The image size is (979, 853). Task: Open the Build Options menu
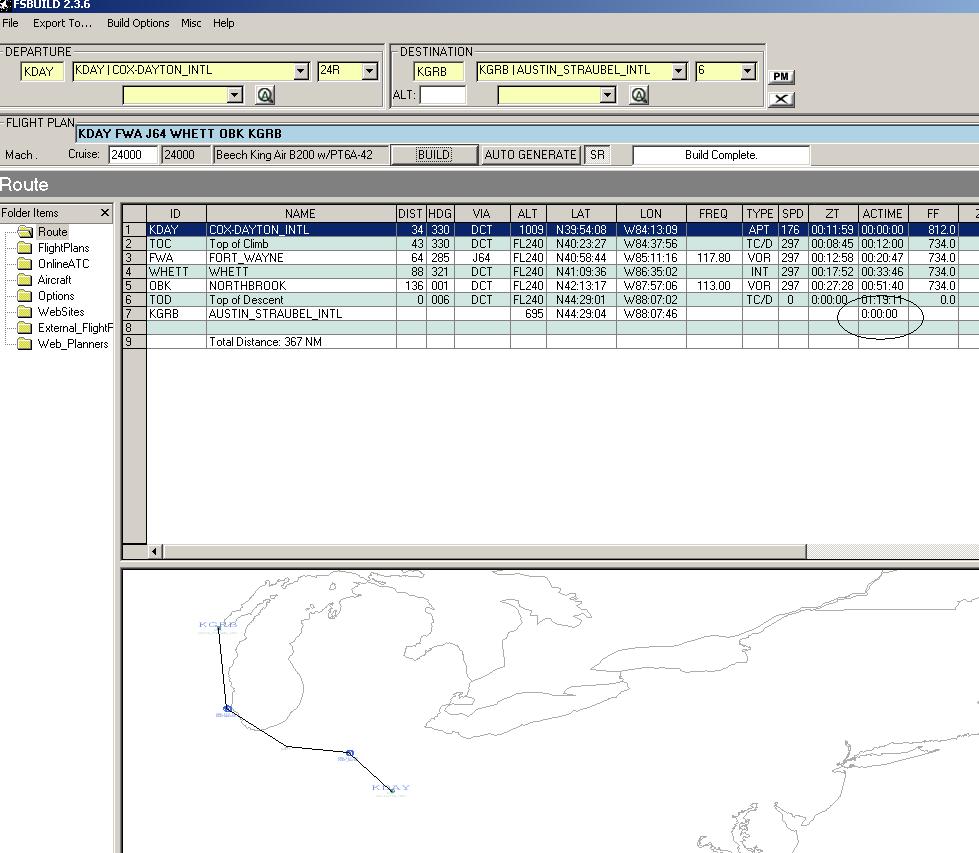[138, 23]
